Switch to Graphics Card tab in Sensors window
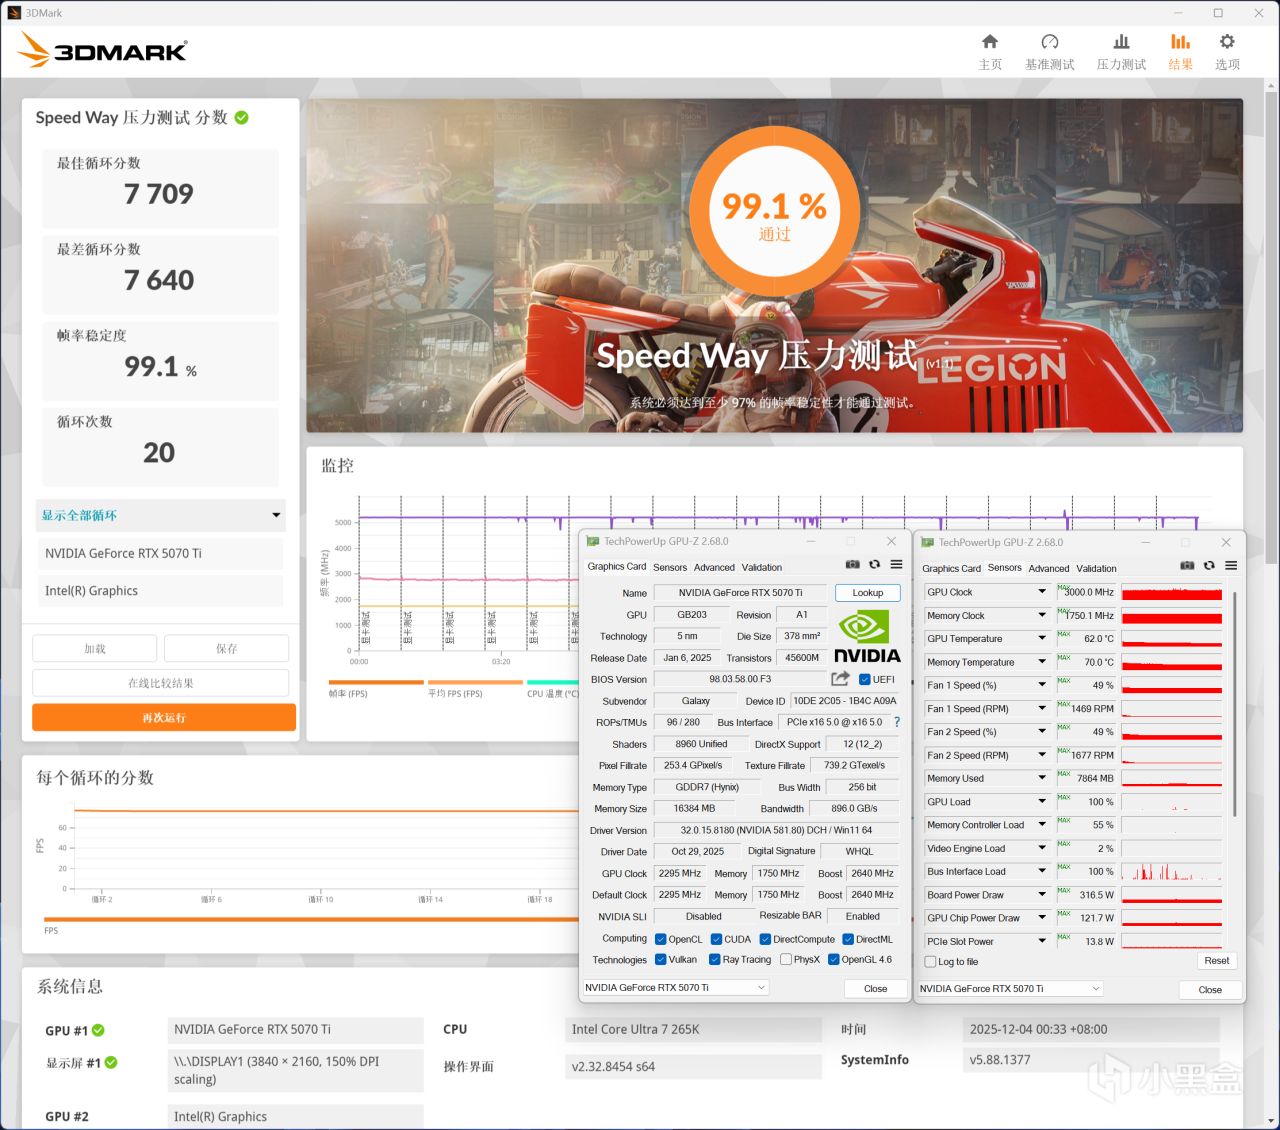This screenshot has height=1130, width=1280. click(x=951, y=568)
